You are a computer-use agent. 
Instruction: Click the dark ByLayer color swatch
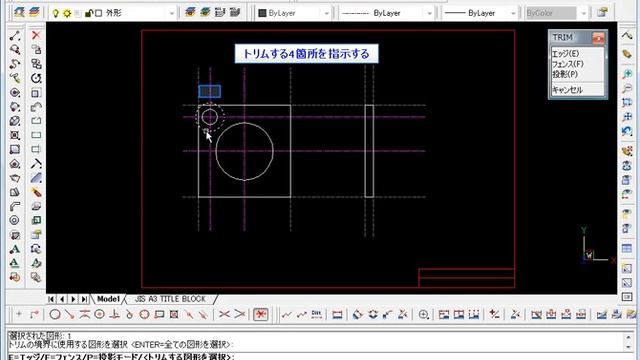[x=262, y=13]
